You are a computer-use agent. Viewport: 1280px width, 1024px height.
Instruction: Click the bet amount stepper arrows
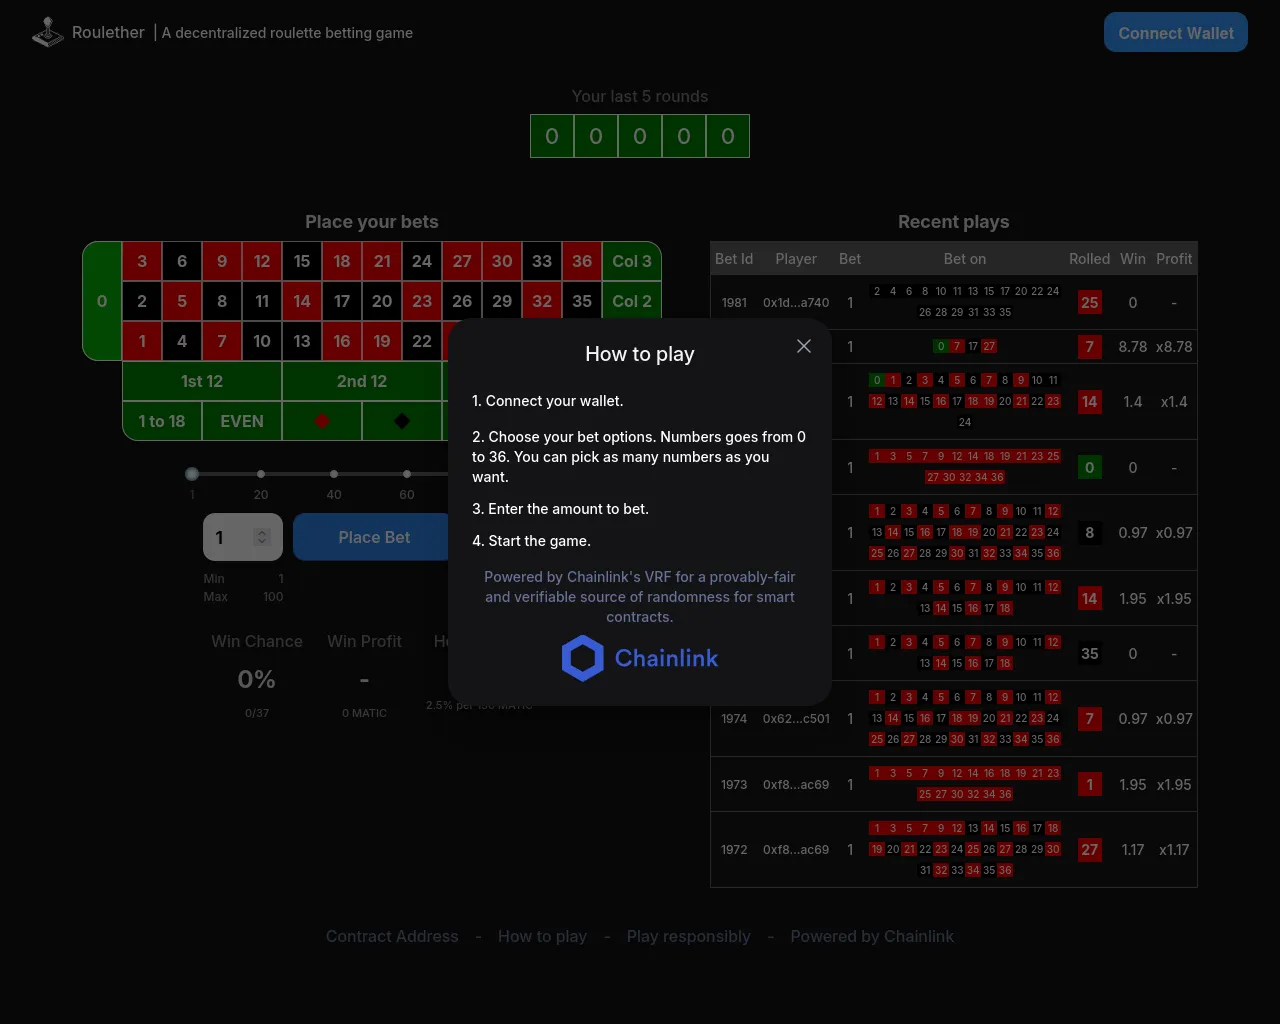point(262,537)
